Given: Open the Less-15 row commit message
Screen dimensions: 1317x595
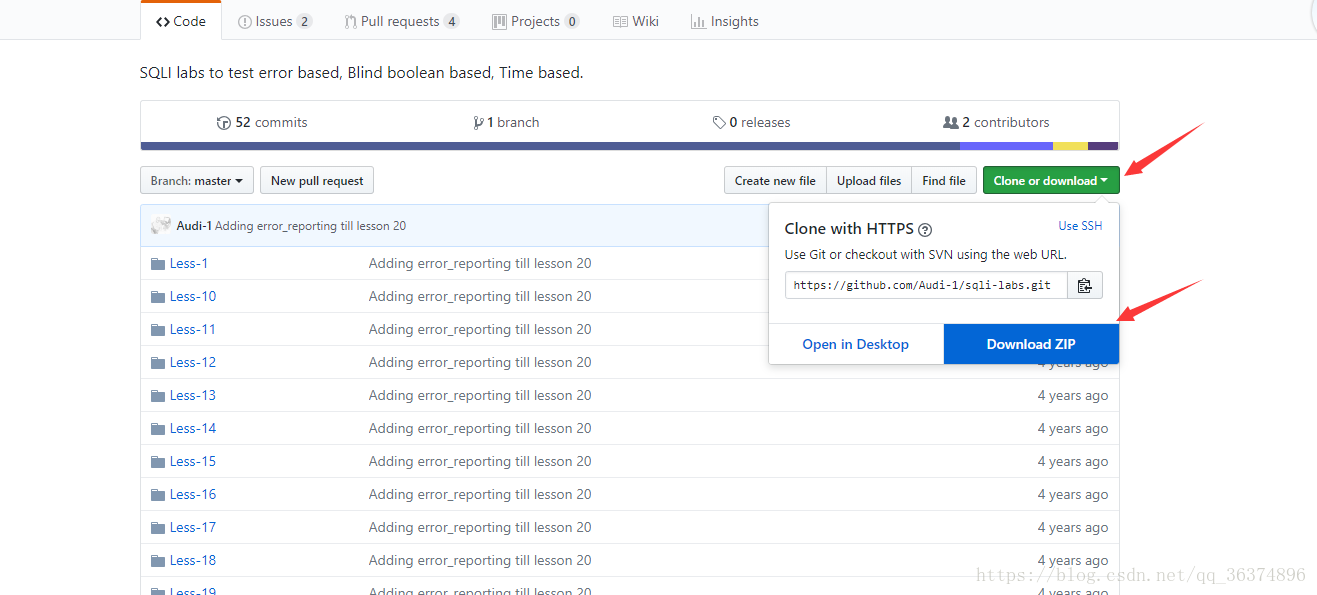Looking at the screenshot, I should [480, 461].
